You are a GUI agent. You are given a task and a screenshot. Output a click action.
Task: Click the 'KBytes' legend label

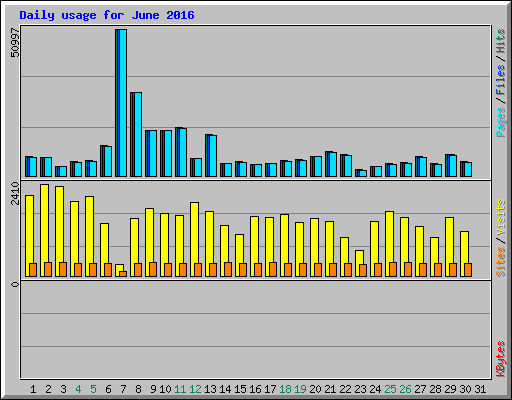tap(500, 359)
